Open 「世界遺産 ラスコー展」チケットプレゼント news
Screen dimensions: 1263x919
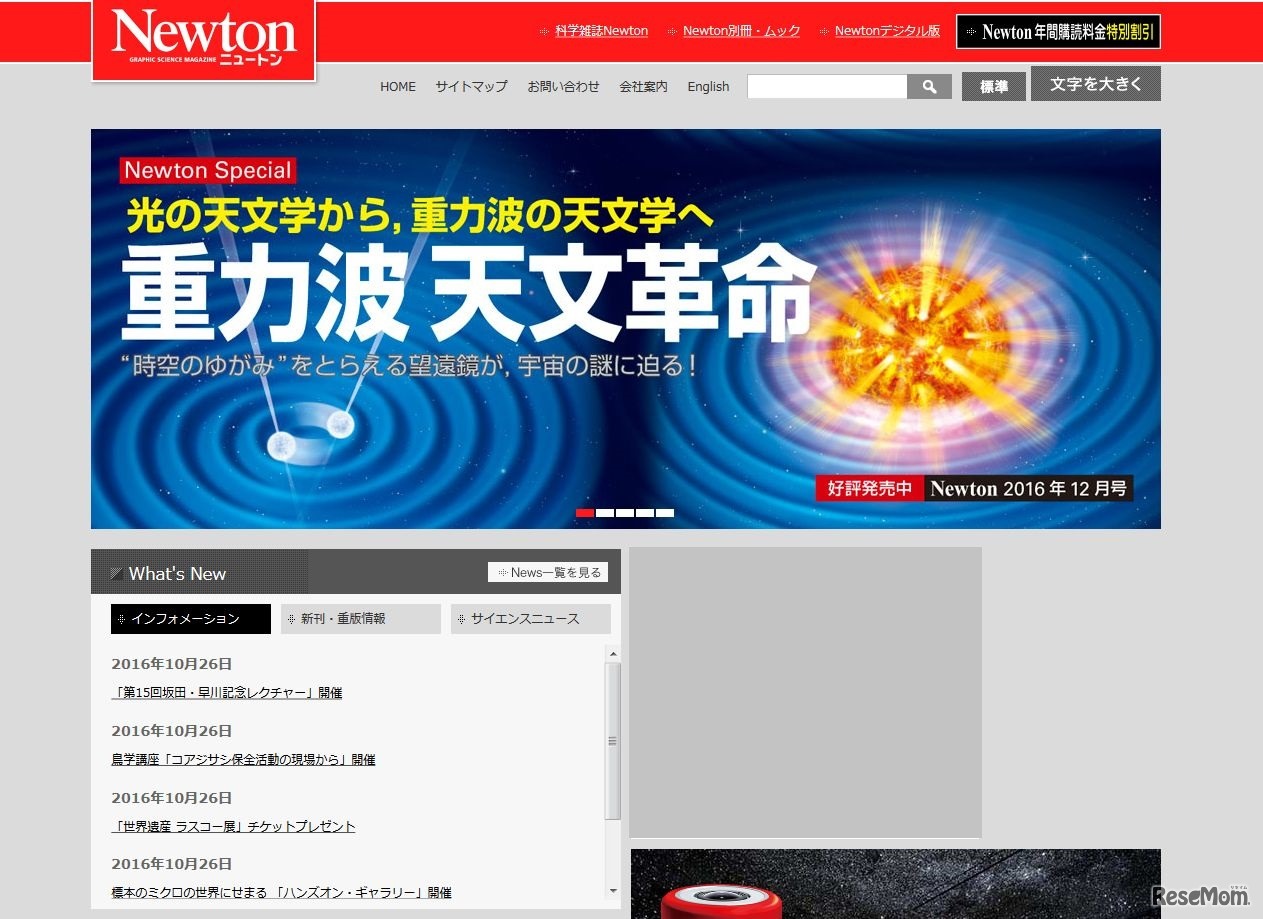[233, 827]
